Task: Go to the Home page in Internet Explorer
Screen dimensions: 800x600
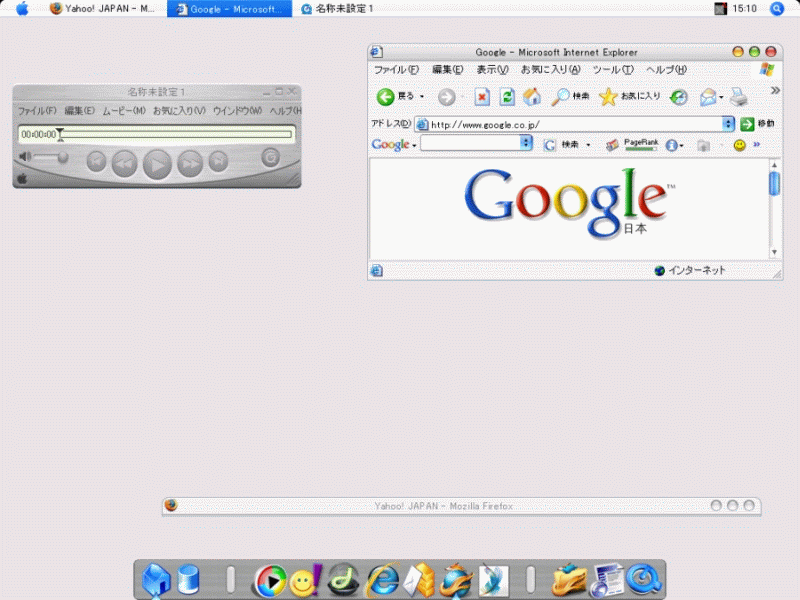Action: coord(532,96)
